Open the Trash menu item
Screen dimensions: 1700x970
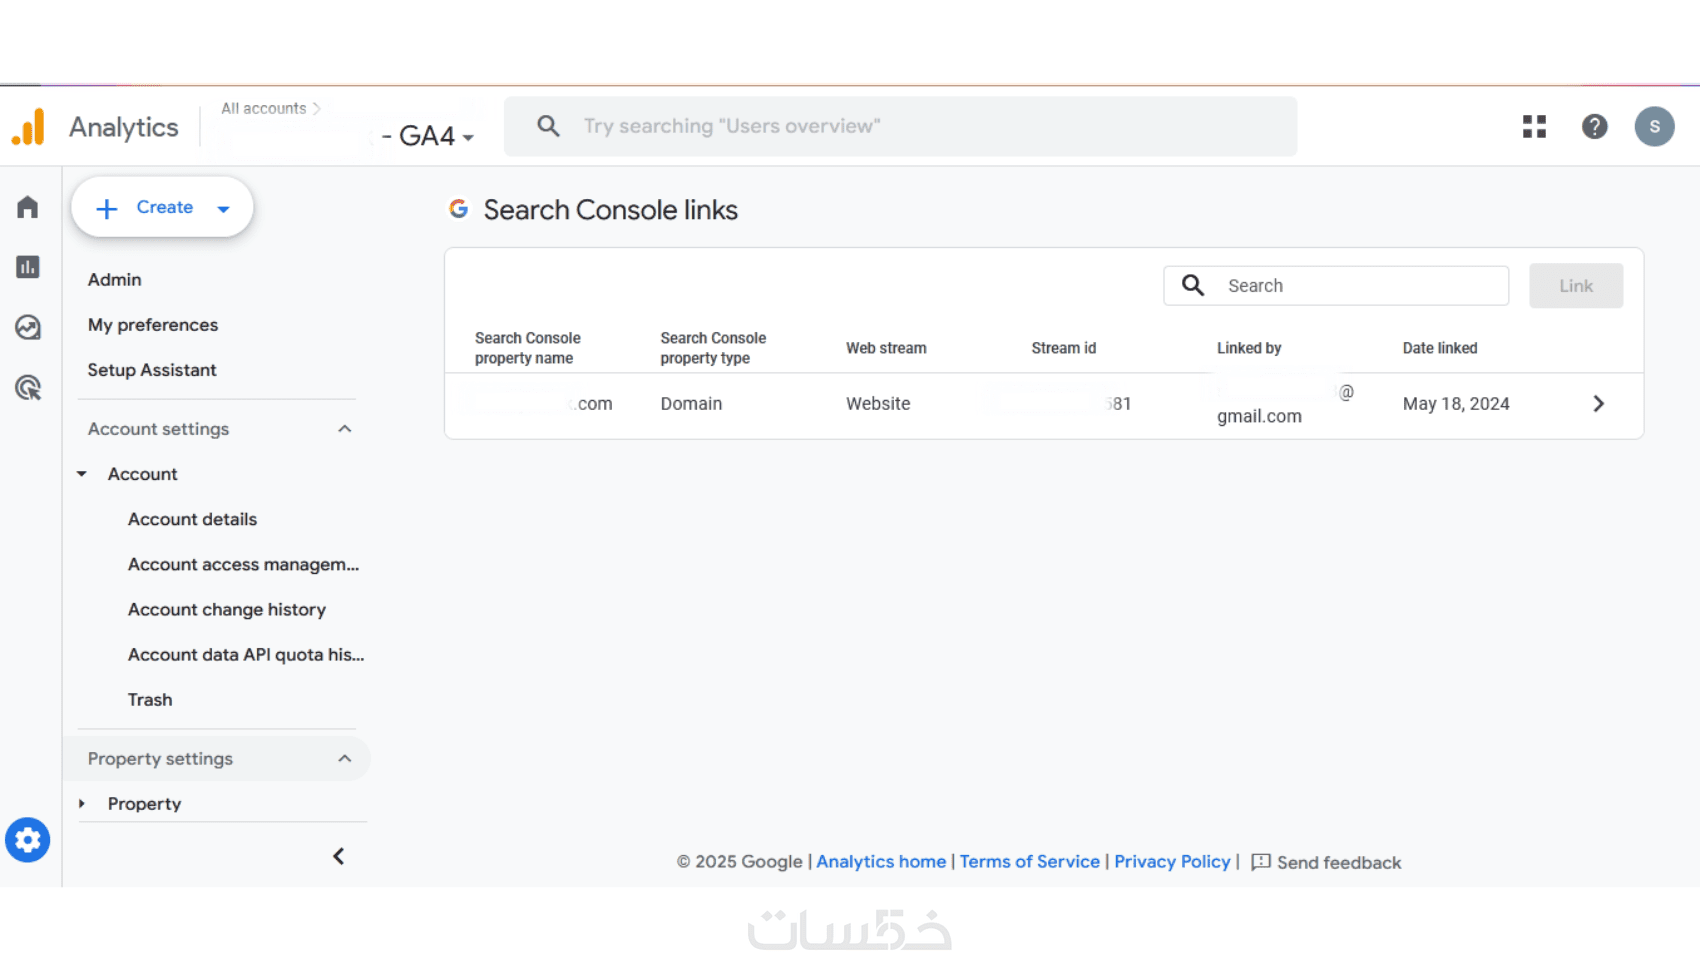coord(150,700)
